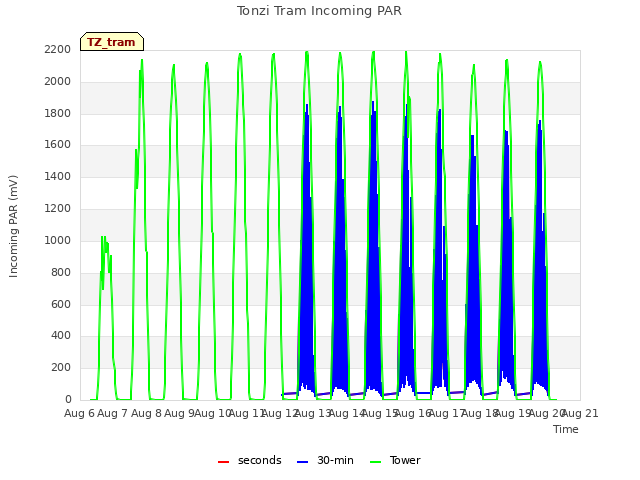The height and width of the screenshot is (480, 640).
Task: Click the 600 y-axis tick value
Action: pyautogui.click(x=61, y=304)
